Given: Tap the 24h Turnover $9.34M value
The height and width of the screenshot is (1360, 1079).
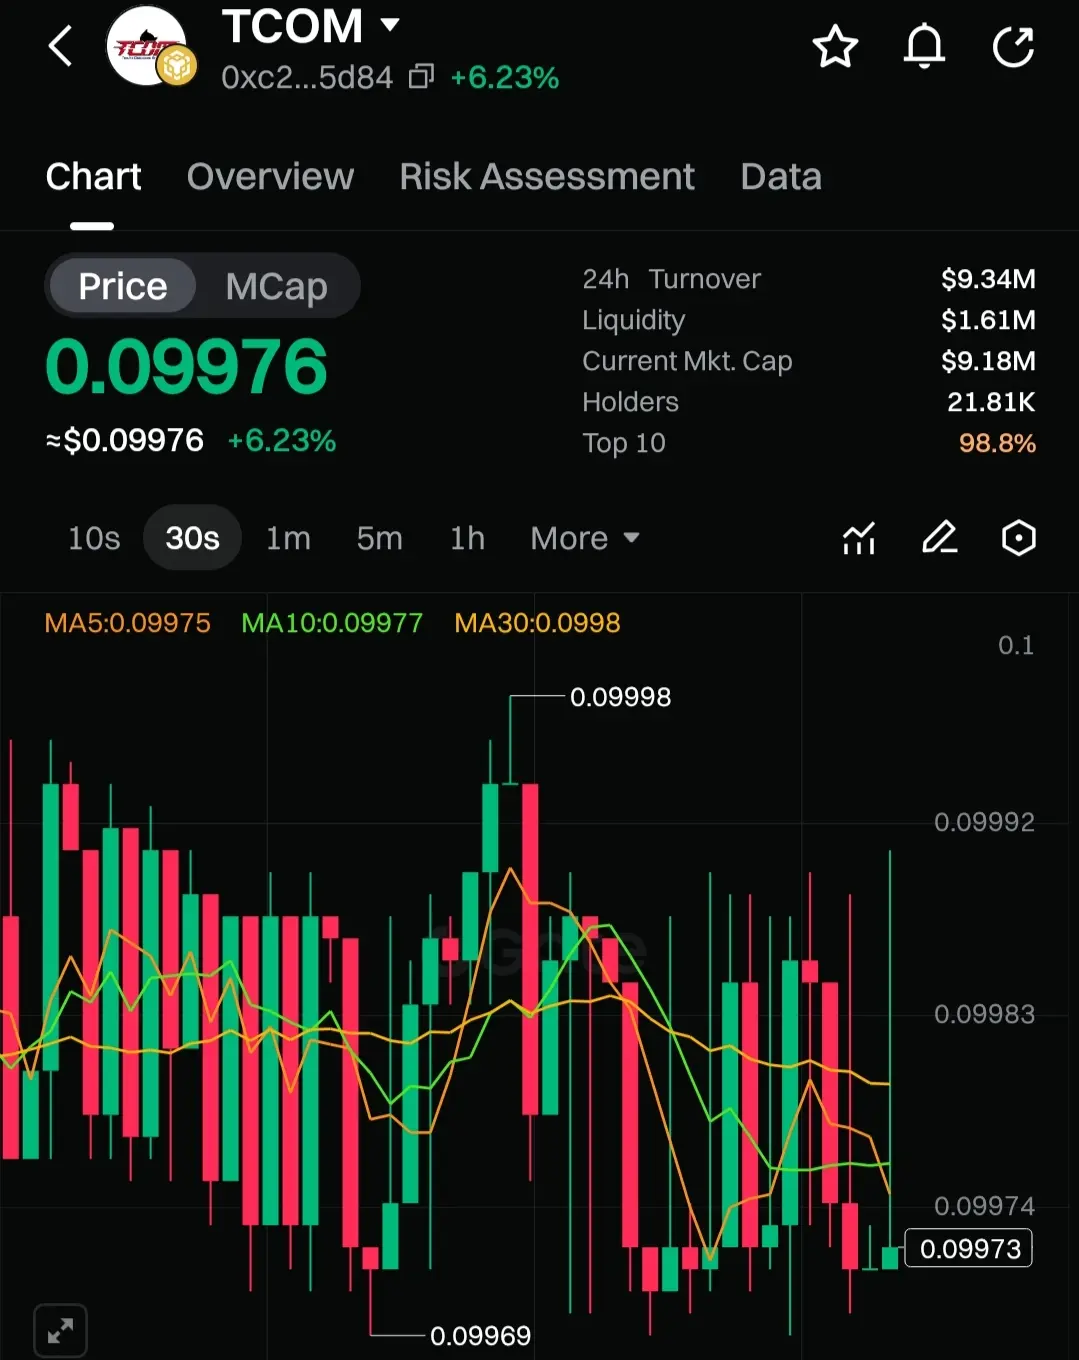Looking at the screenshot, I should (988, 279).
